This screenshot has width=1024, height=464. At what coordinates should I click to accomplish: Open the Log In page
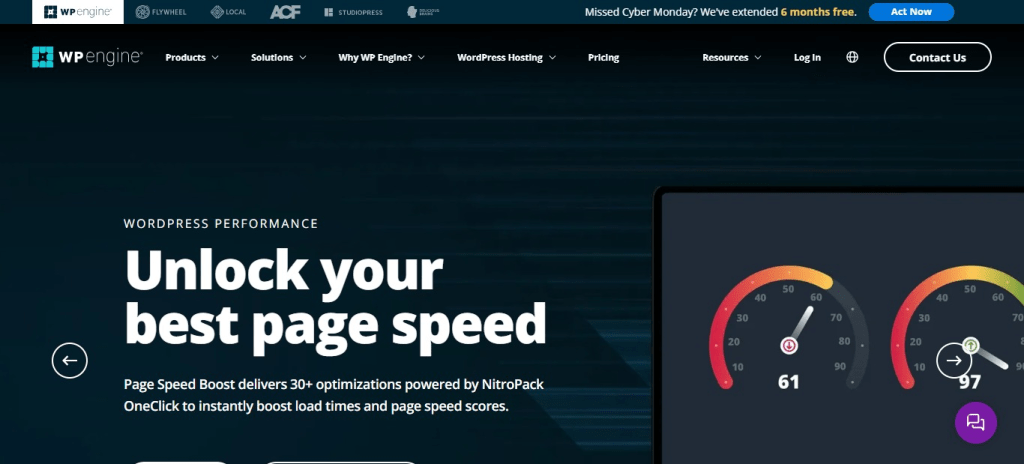[x=807, y=58]
